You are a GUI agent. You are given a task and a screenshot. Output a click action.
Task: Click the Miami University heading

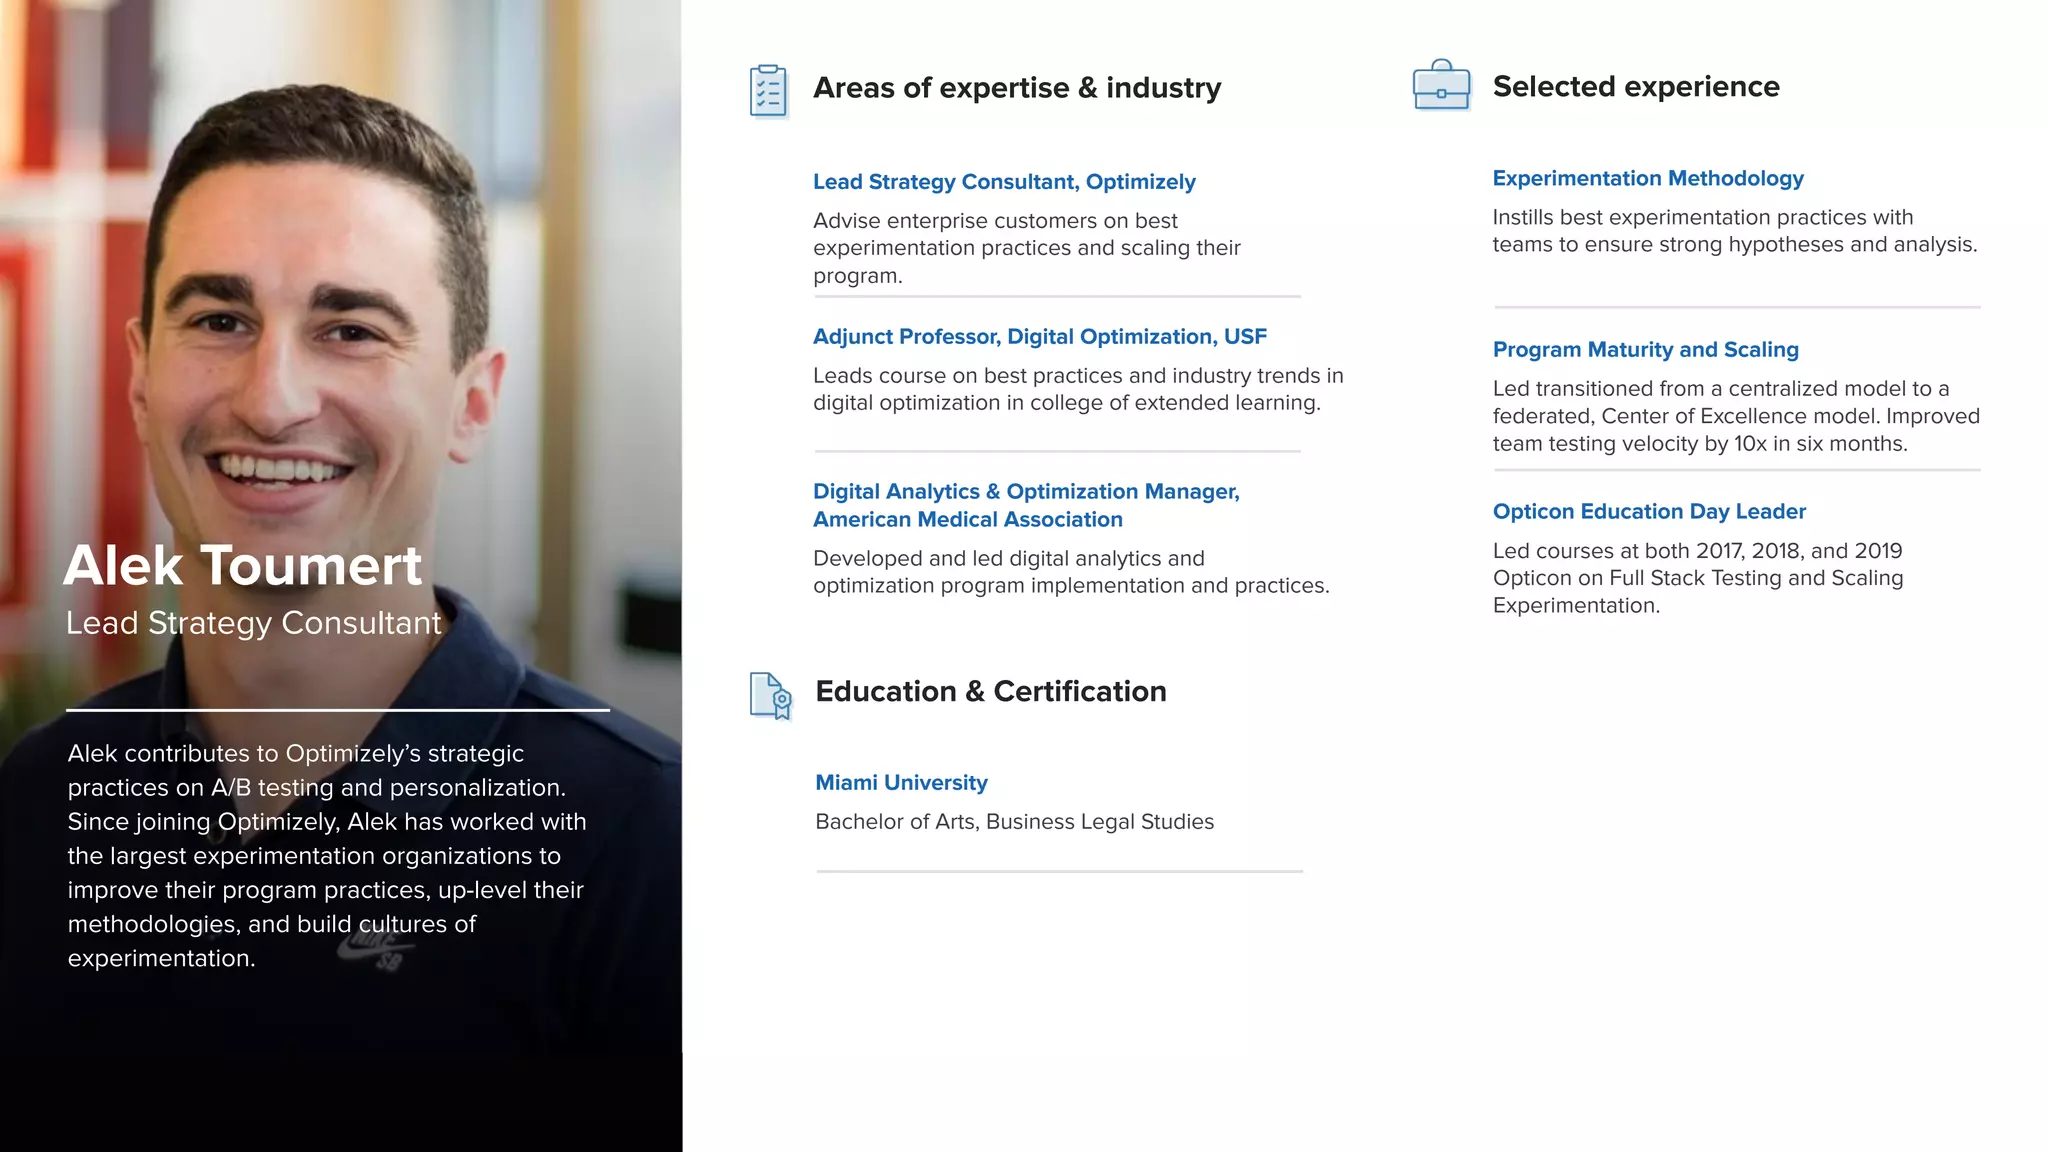point(901,783)
